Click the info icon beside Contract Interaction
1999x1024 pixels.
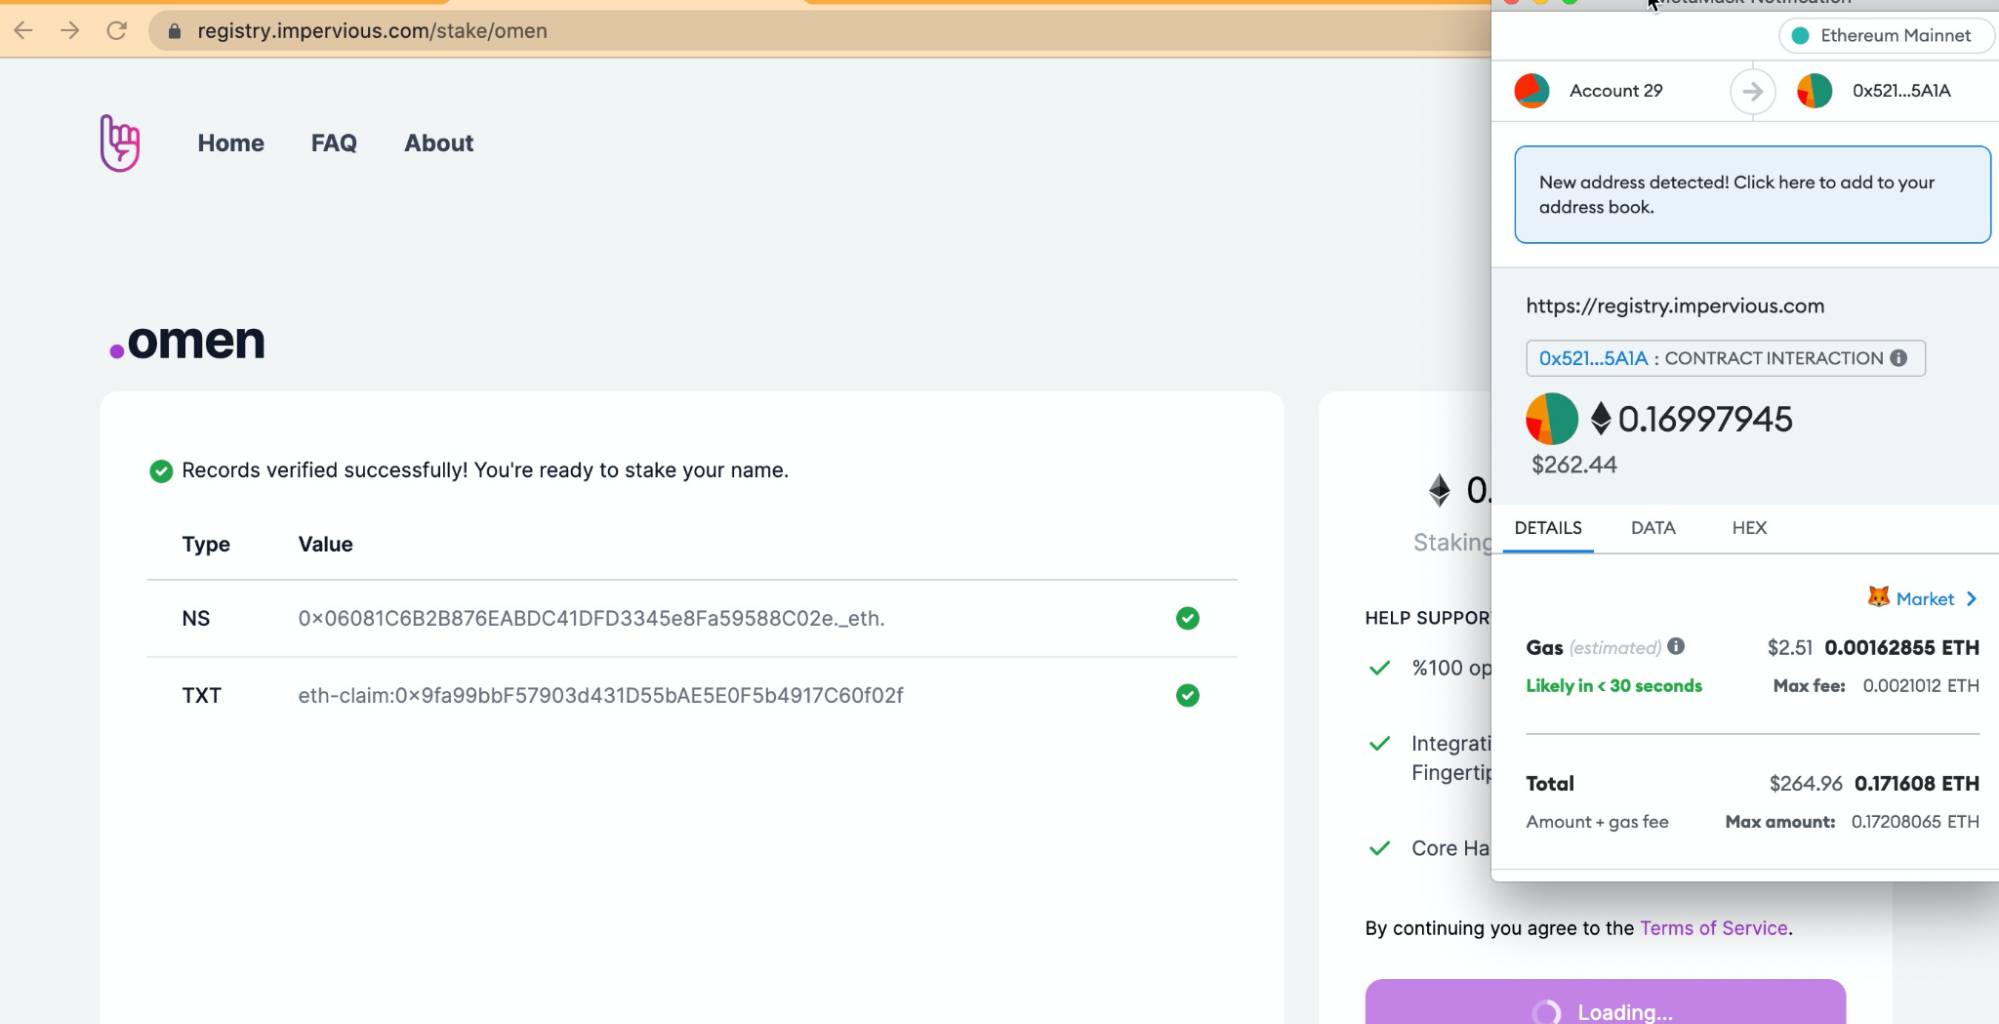1898,358
